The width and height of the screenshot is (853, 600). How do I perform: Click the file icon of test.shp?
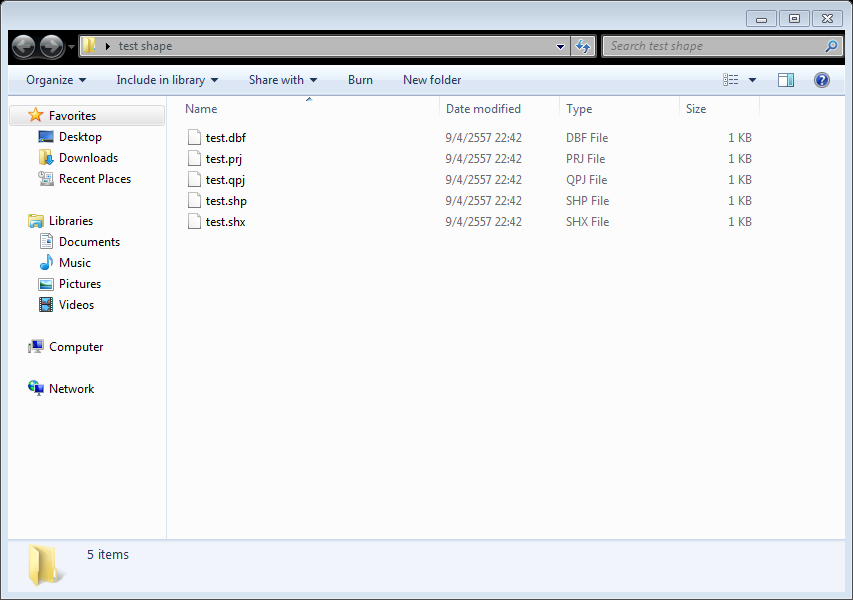(x=194, y=200)
